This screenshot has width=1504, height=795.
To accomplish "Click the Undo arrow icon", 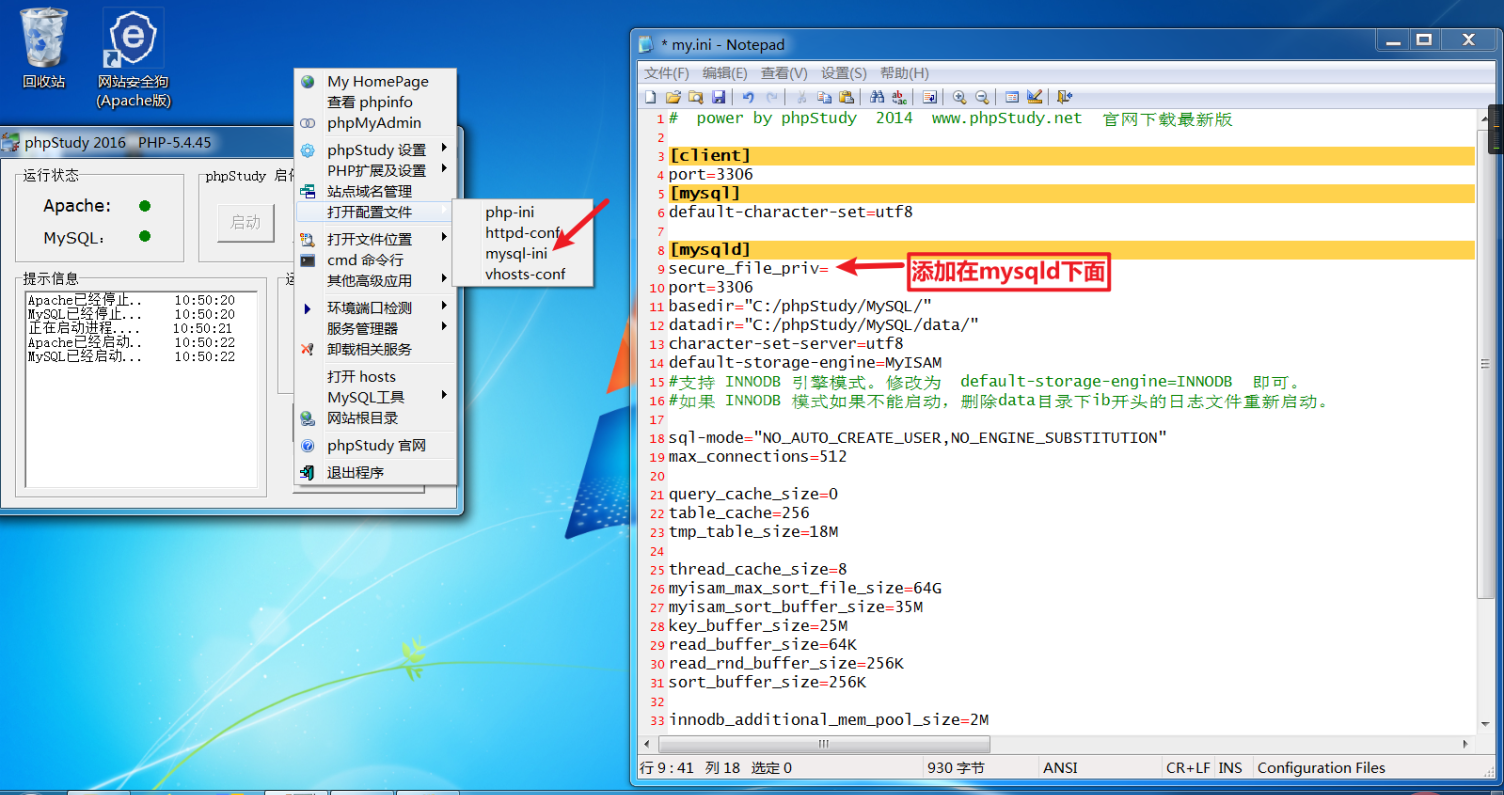I will [x=748, y=97].
